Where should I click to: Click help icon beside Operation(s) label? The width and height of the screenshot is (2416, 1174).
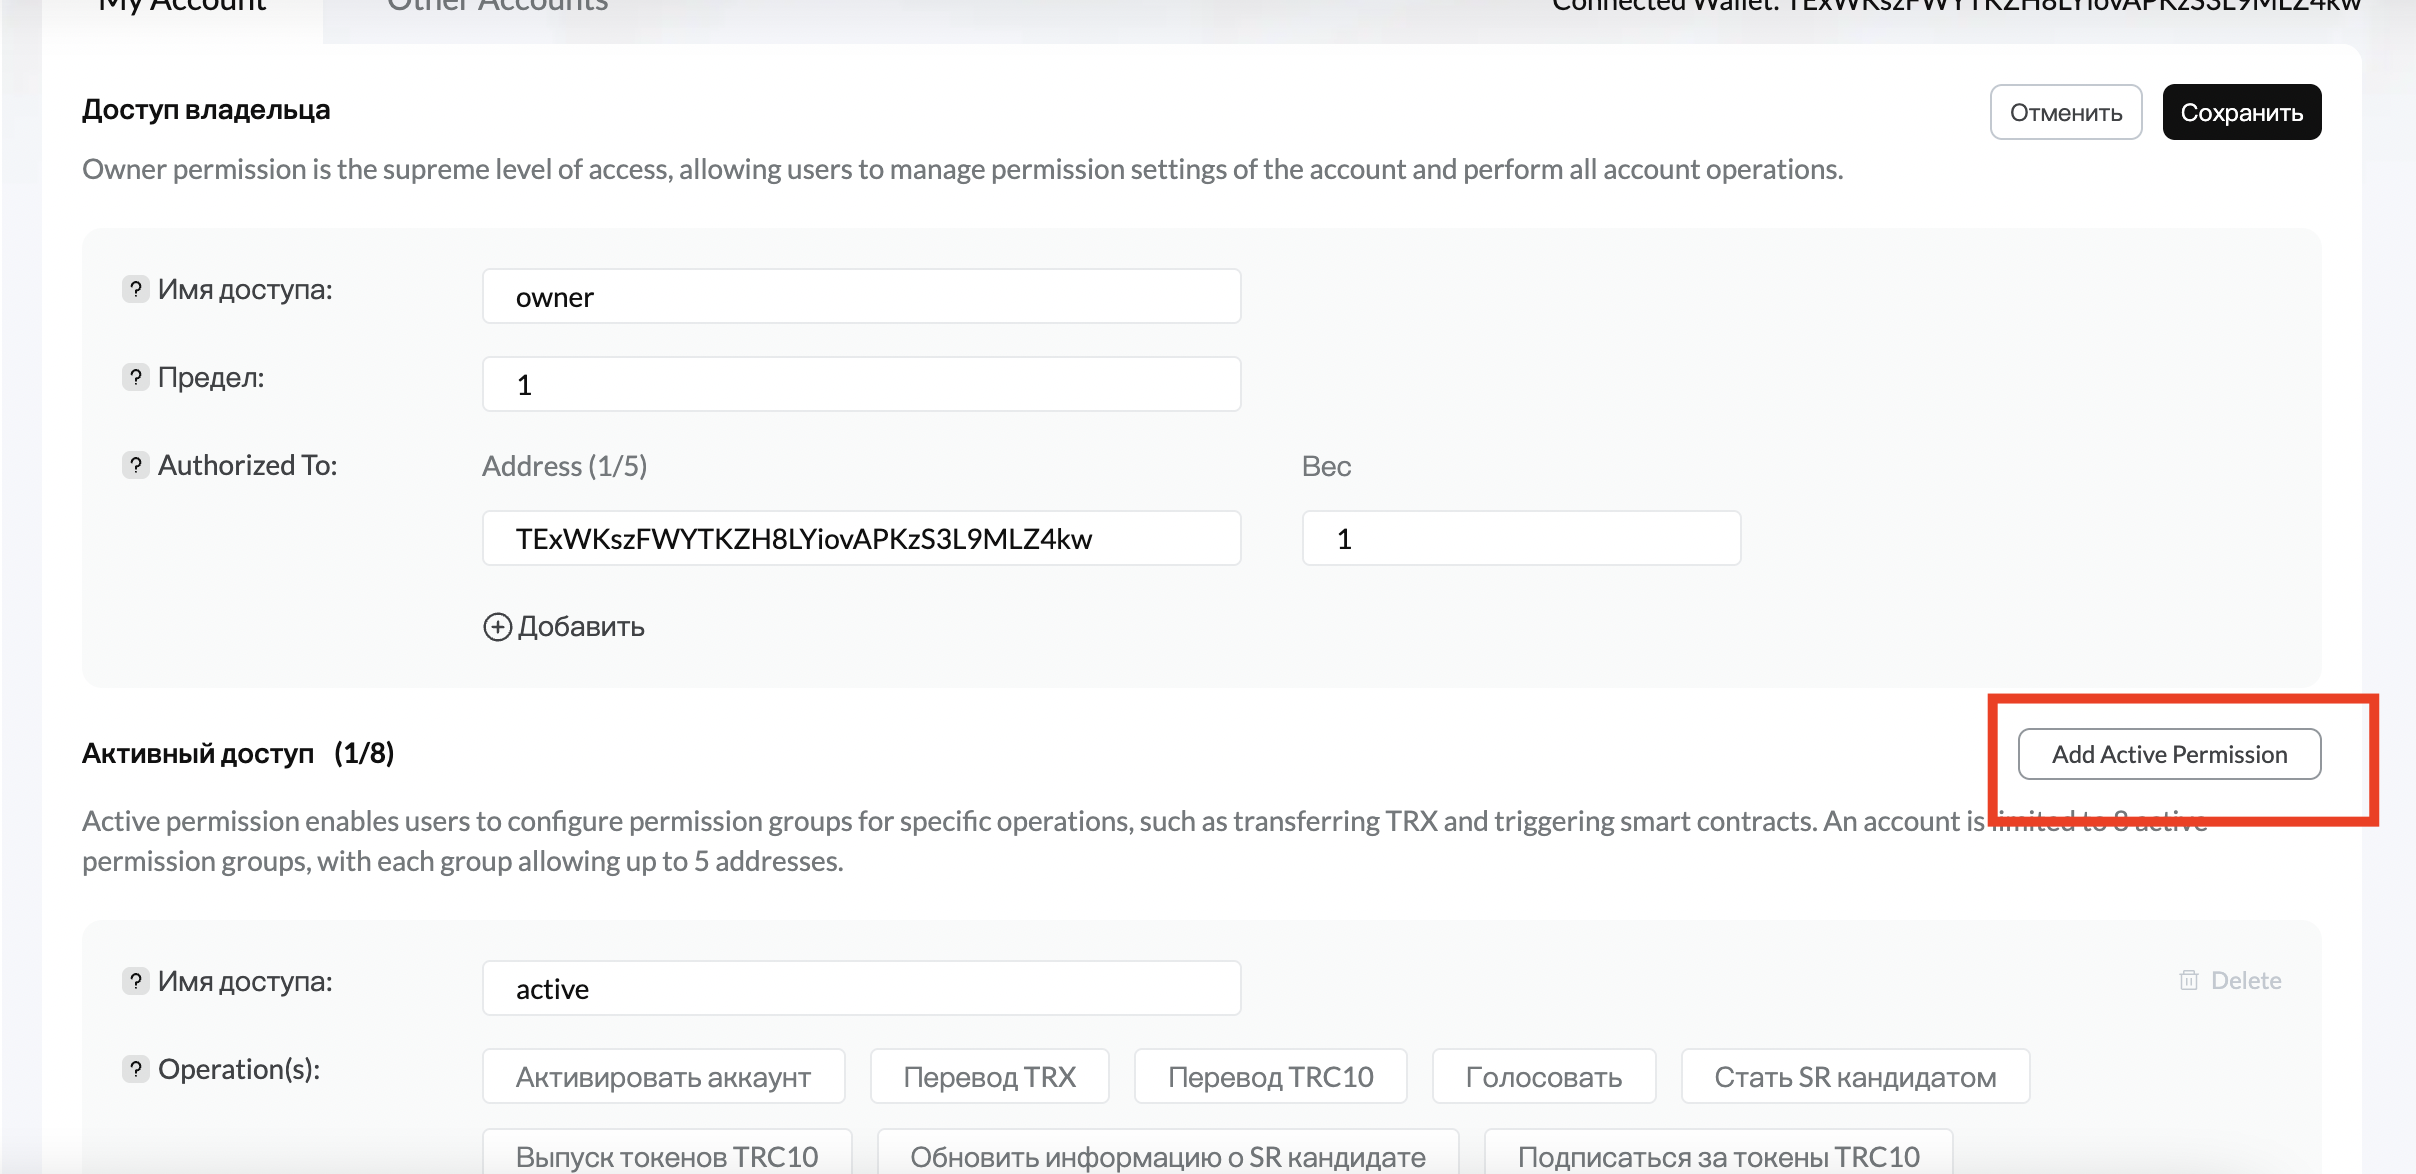point(136,1069)
